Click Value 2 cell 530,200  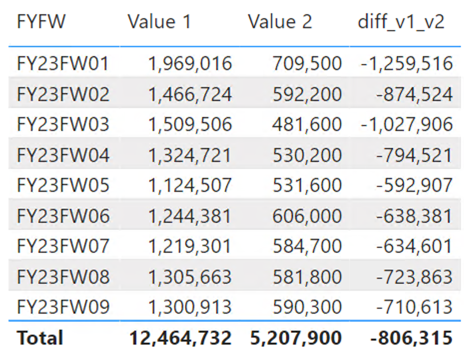point(307,155)
